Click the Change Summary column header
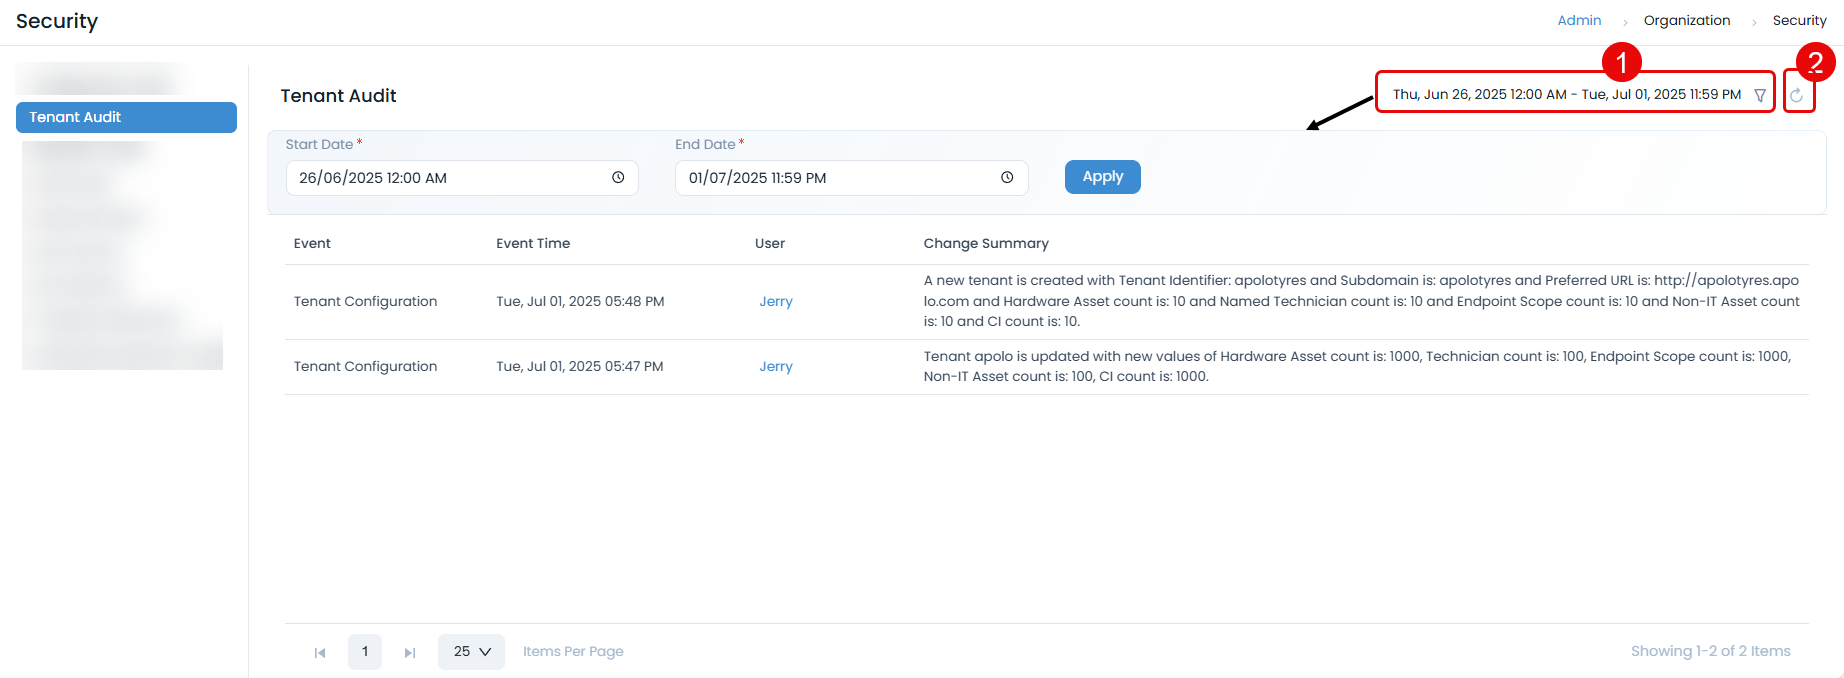 (985, 243)
